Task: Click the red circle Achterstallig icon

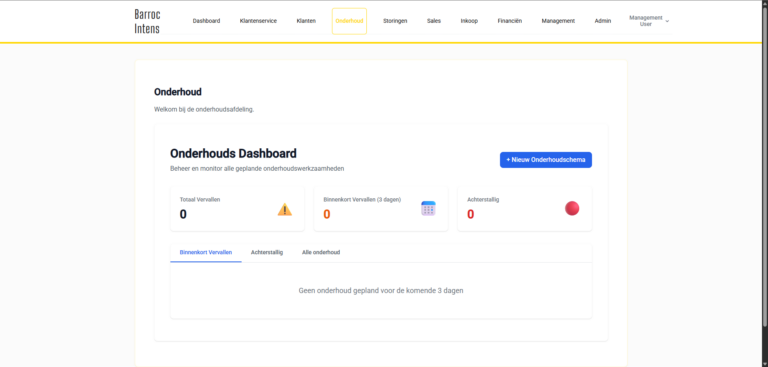Action: tap(572, 208)
